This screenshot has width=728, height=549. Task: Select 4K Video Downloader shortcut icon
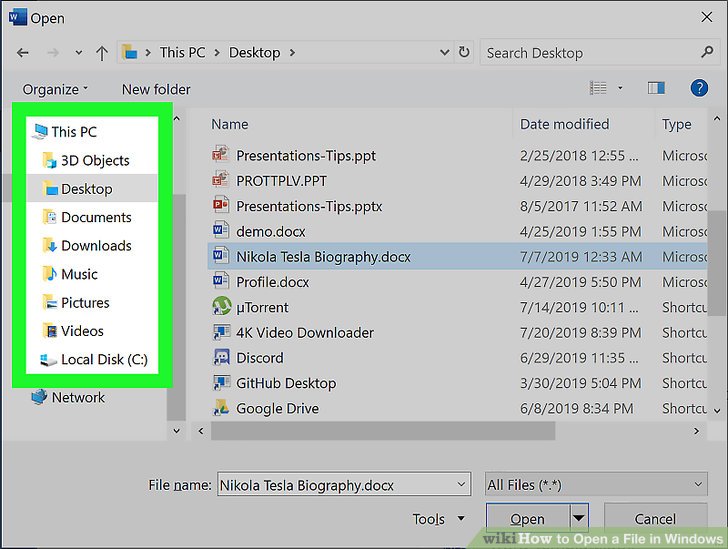click(x=221, y=332)
